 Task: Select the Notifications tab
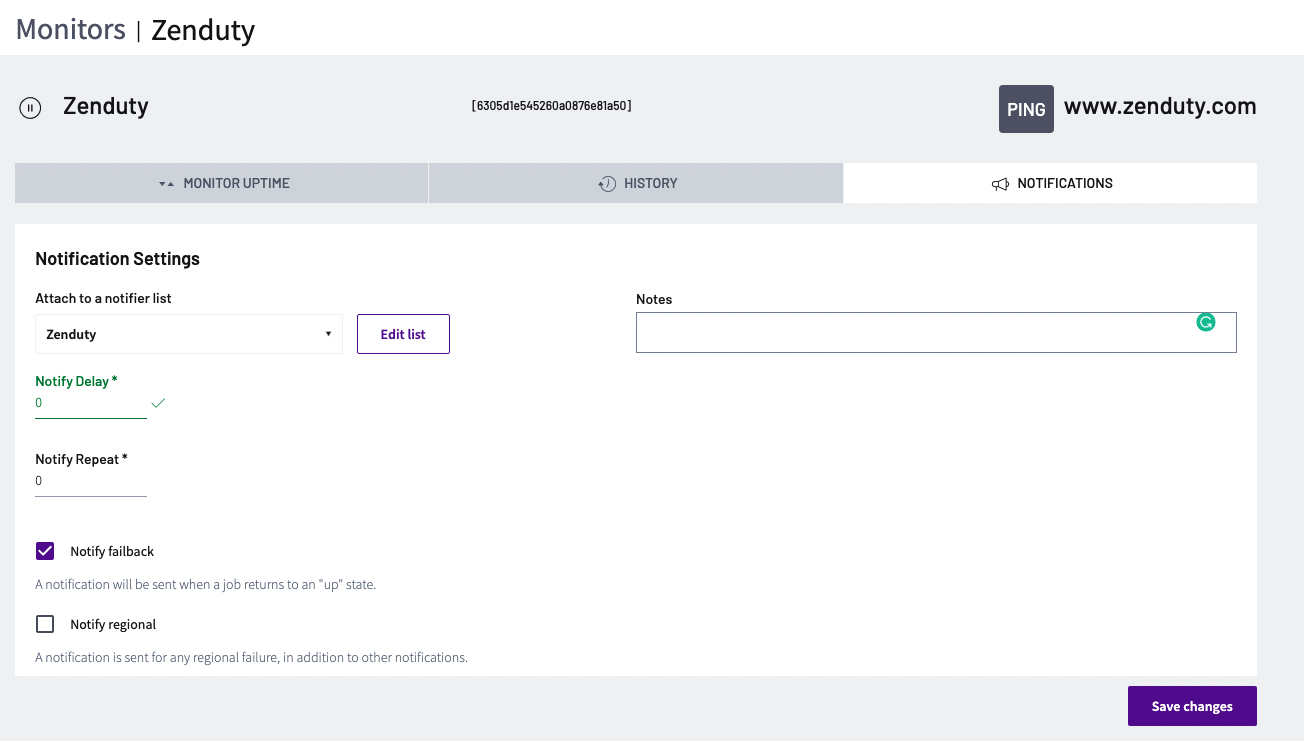coord(1050,183)
